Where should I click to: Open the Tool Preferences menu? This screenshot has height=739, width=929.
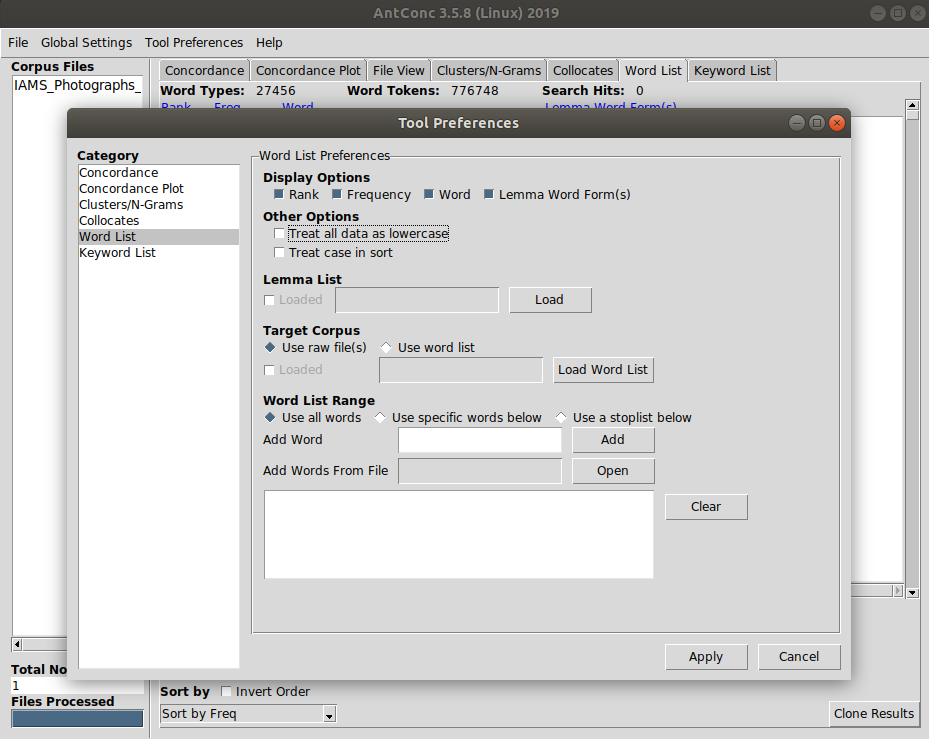coord(194,43)
